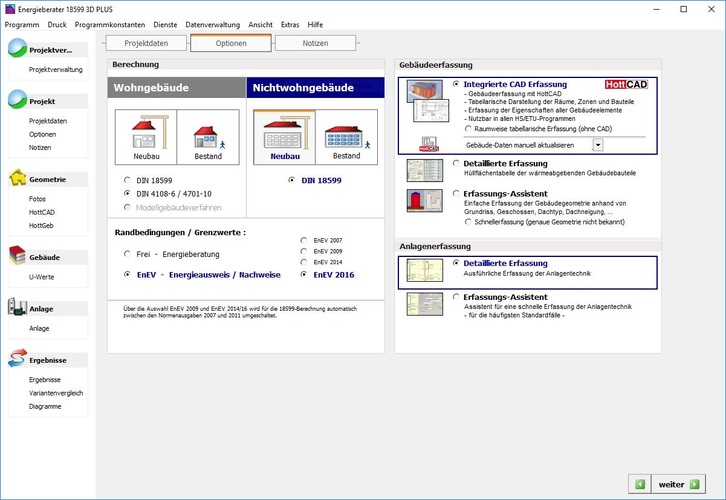The width and height of the screenshot is (726, 500).
Task: Select the Wohngebäude Neubau building icon
Action: click(146, 137)
